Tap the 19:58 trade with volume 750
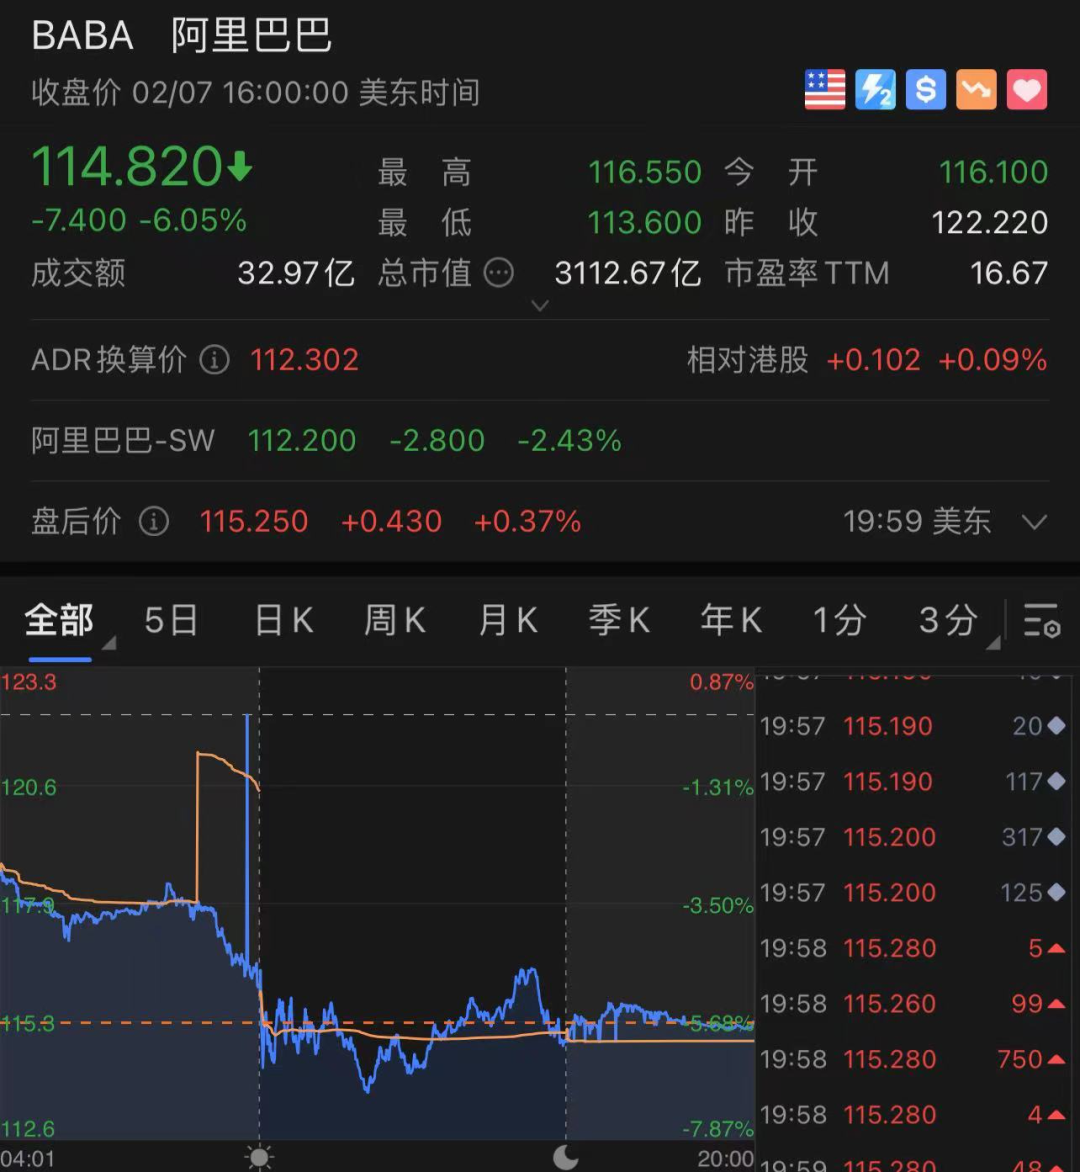This screenshot has height=1172, width=1080. pyautogui.click(x=913, y=1059)
